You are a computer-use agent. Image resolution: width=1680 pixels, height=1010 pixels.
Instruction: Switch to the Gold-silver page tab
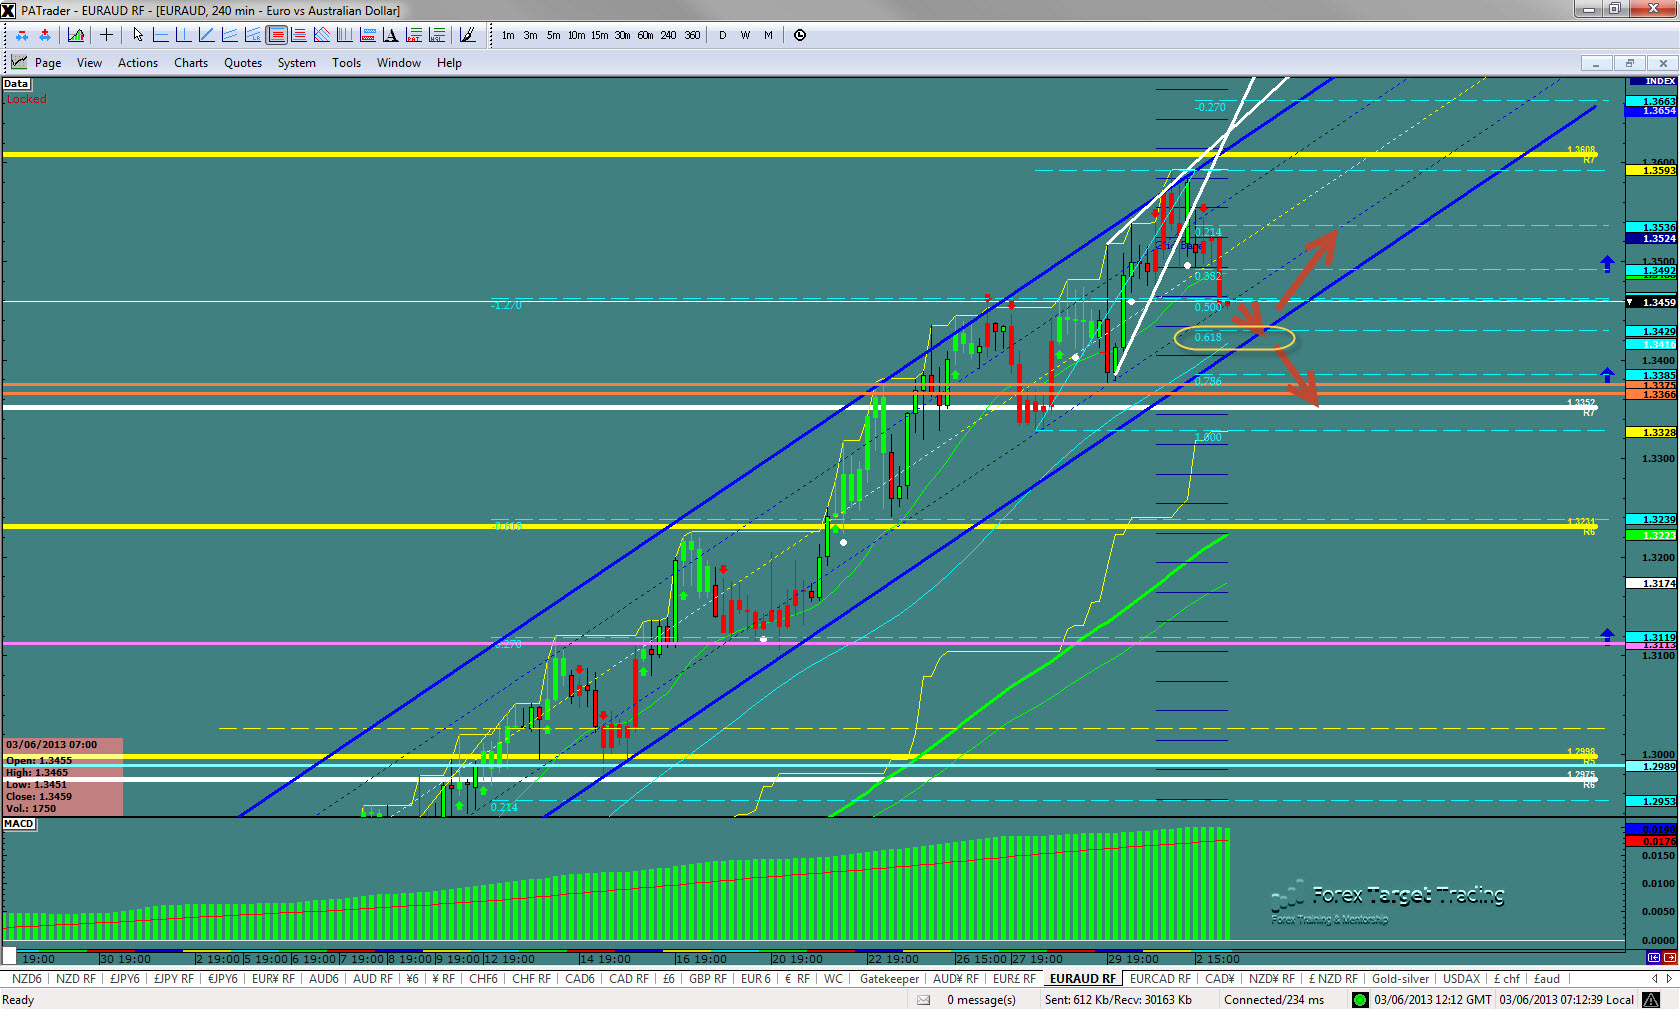tap(1400, 979)
